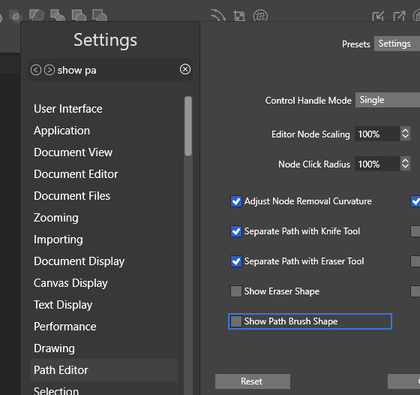Screen dimensions: 420x395
Task: Disable Adjust Node Removal Curvature
Action: (x=236, y=201)
